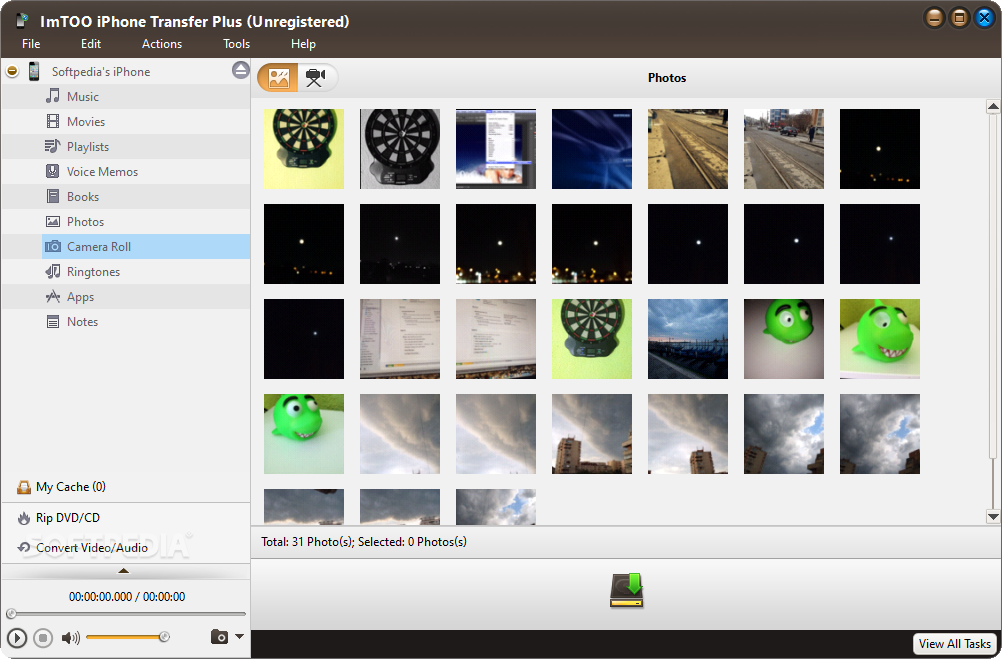This screenshot has height=659, width=1002.
Task: Play media with the play button
Action: click(x=17, y=638)
